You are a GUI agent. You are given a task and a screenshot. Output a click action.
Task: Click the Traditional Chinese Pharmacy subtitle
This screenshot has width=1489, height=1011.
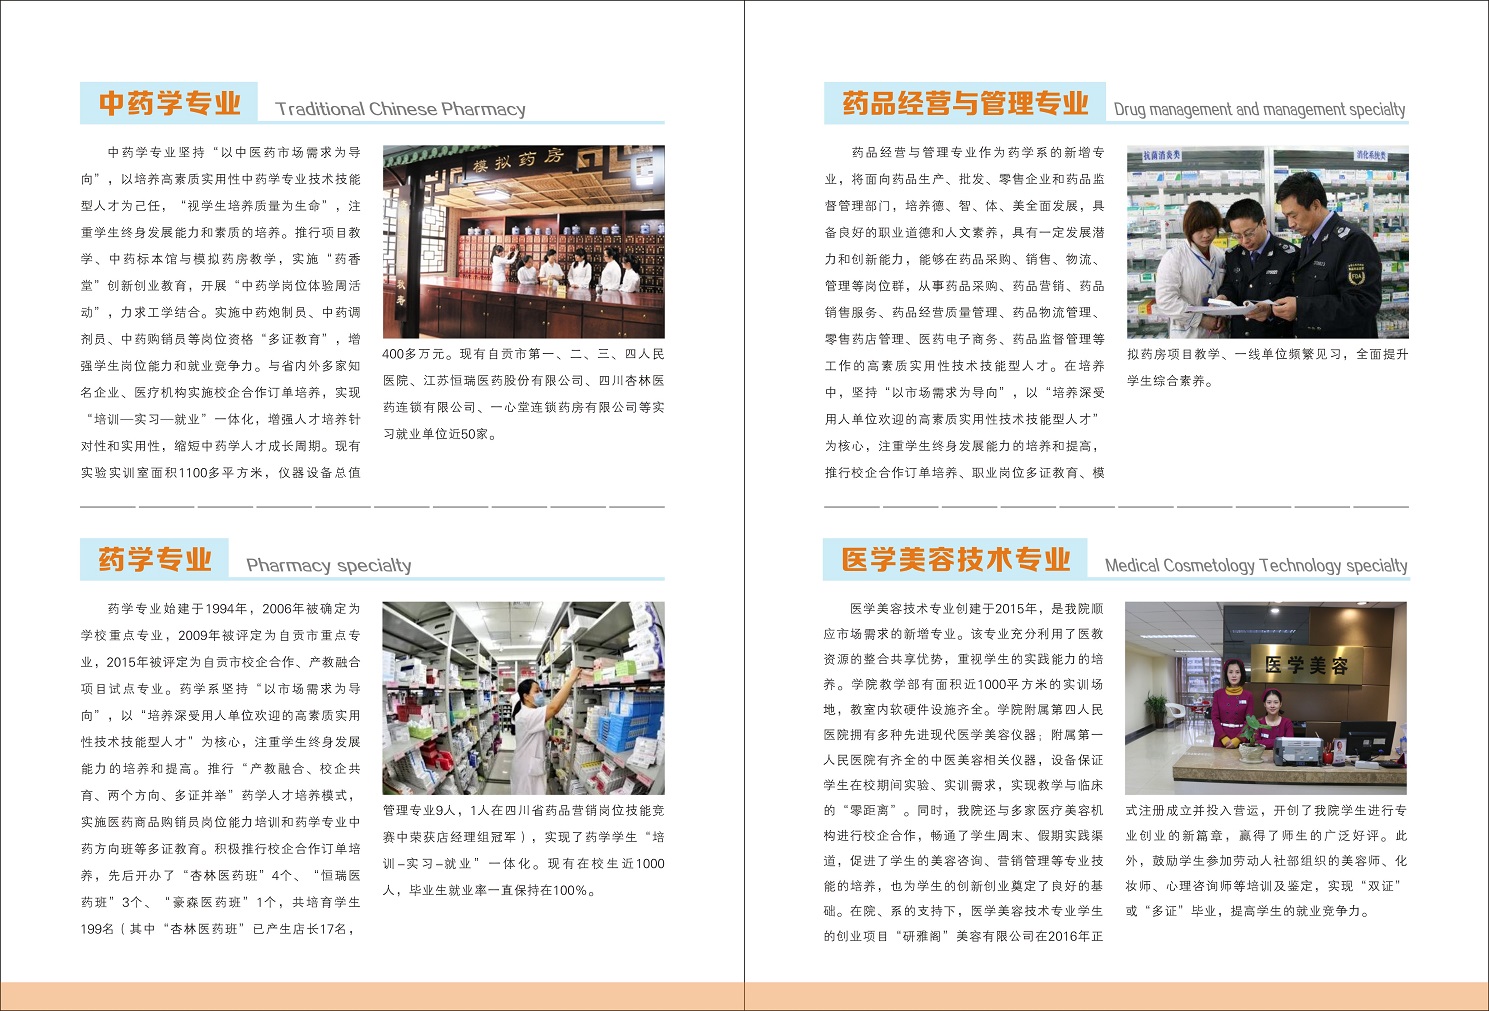(x=400, y=109)
